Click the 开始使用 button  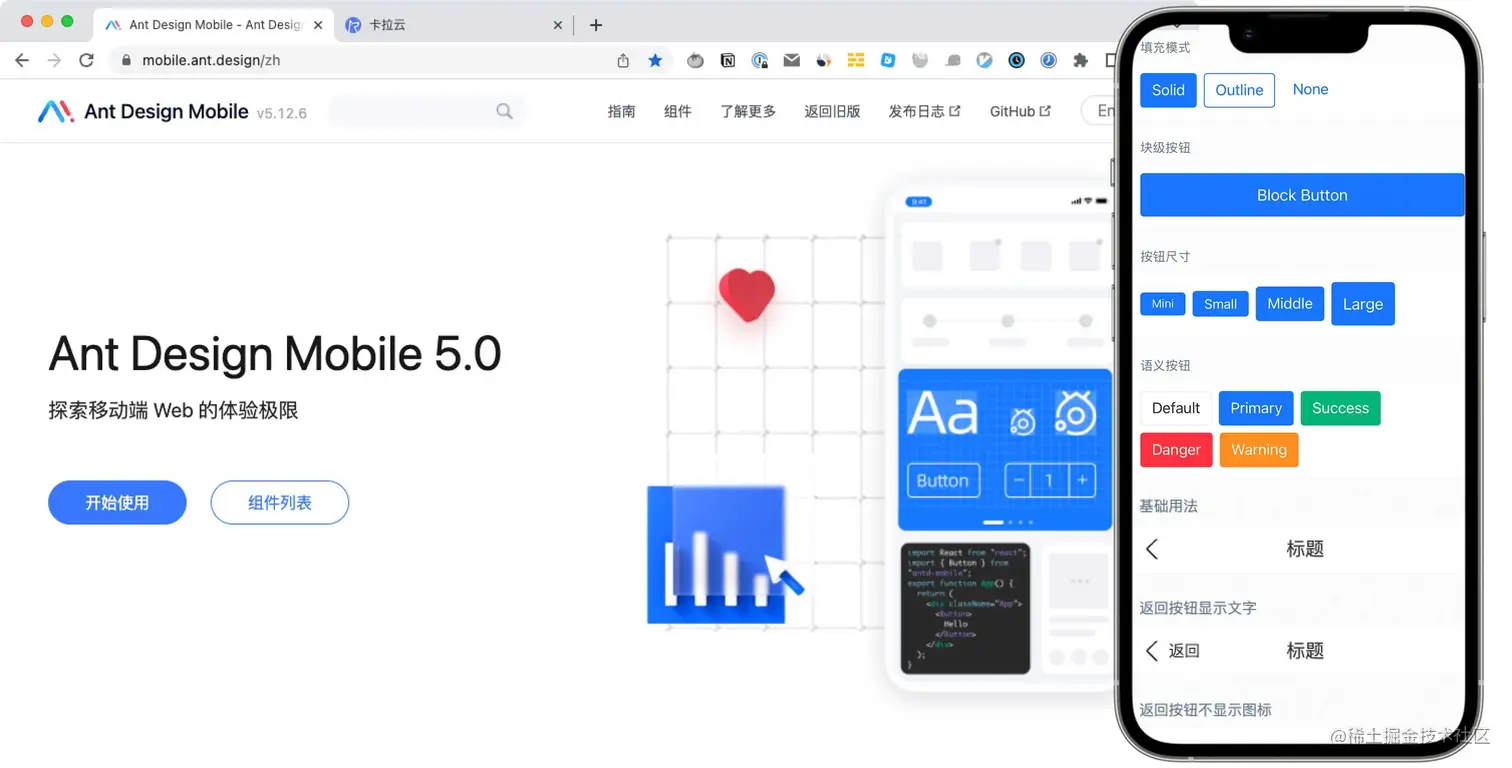tap(117, 502)
